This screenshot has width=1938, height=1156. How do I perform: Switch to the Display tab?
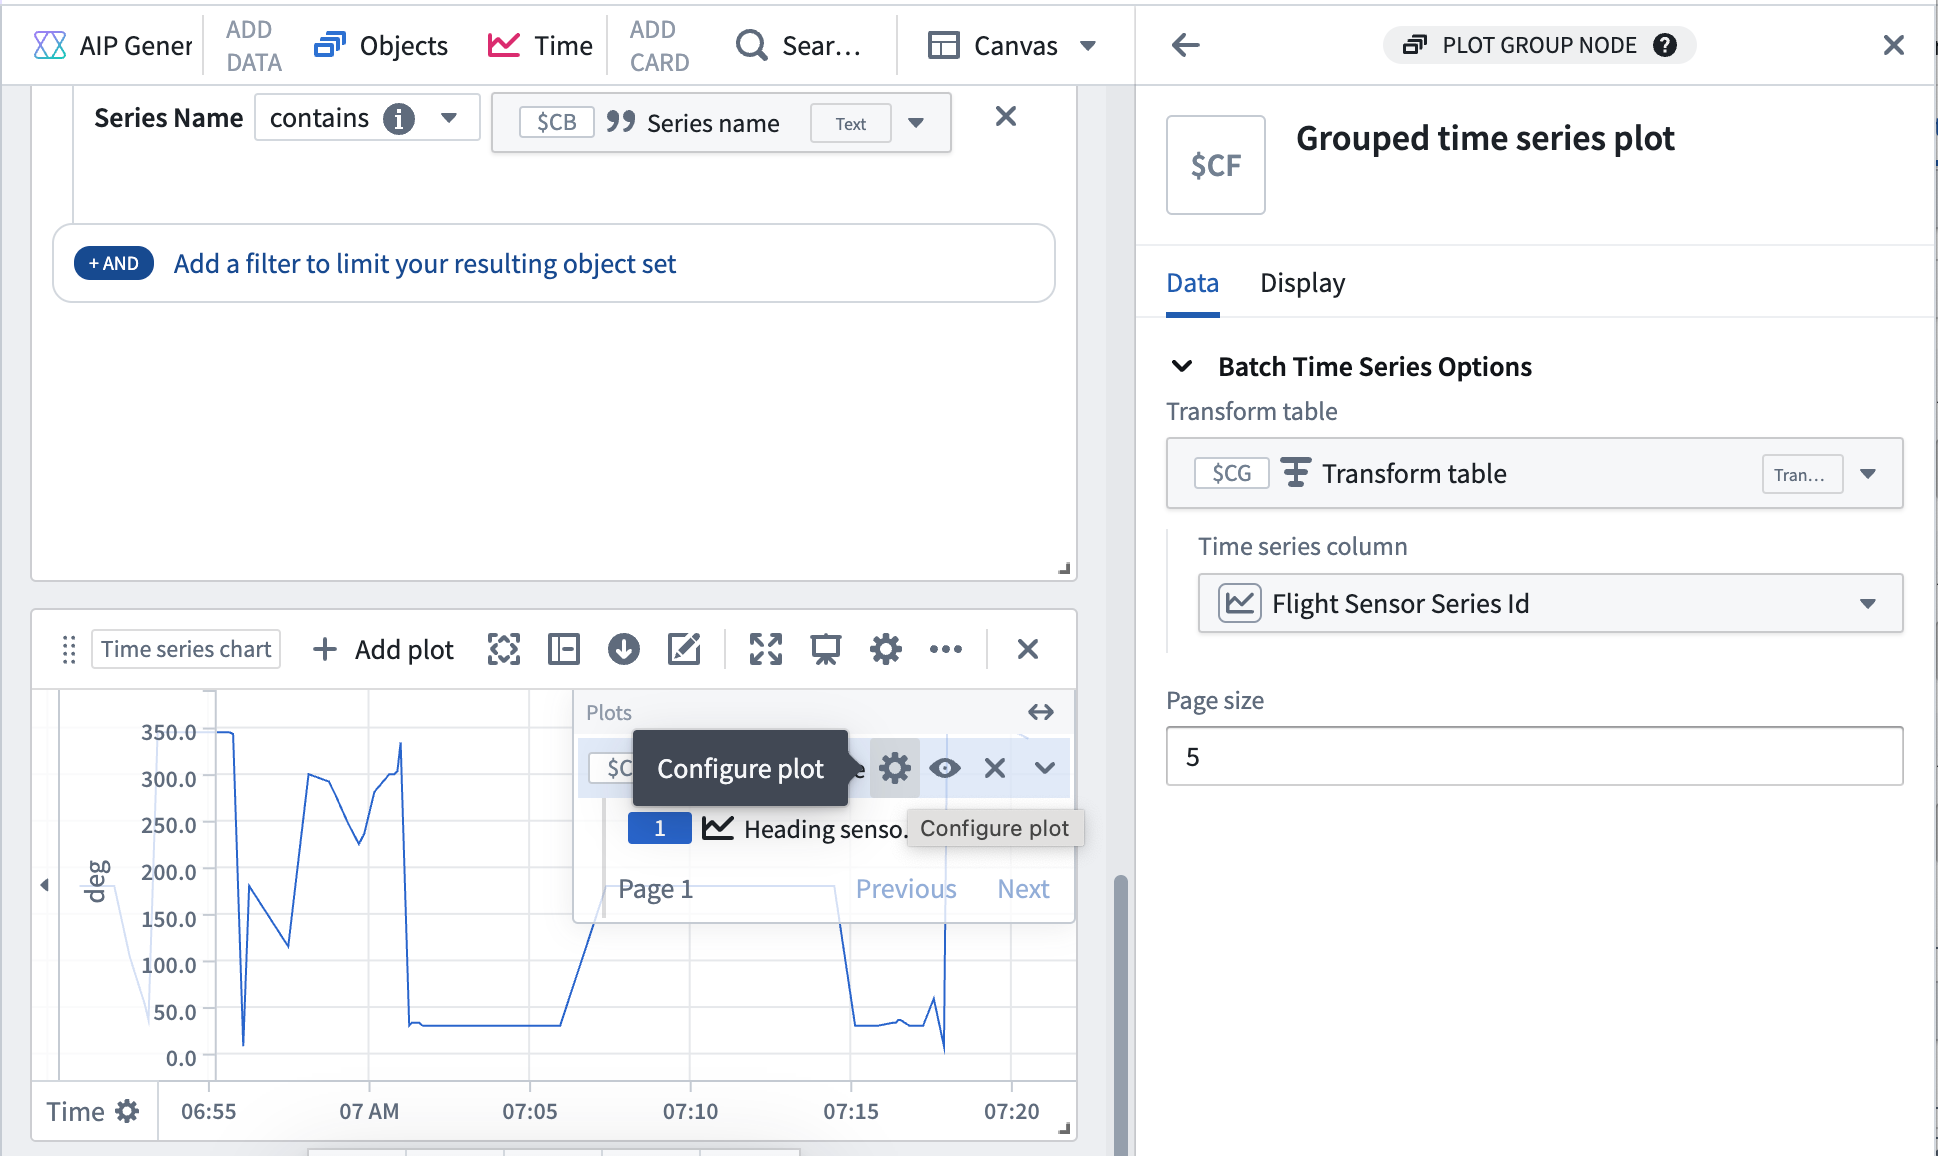(x=1301, y=282)
